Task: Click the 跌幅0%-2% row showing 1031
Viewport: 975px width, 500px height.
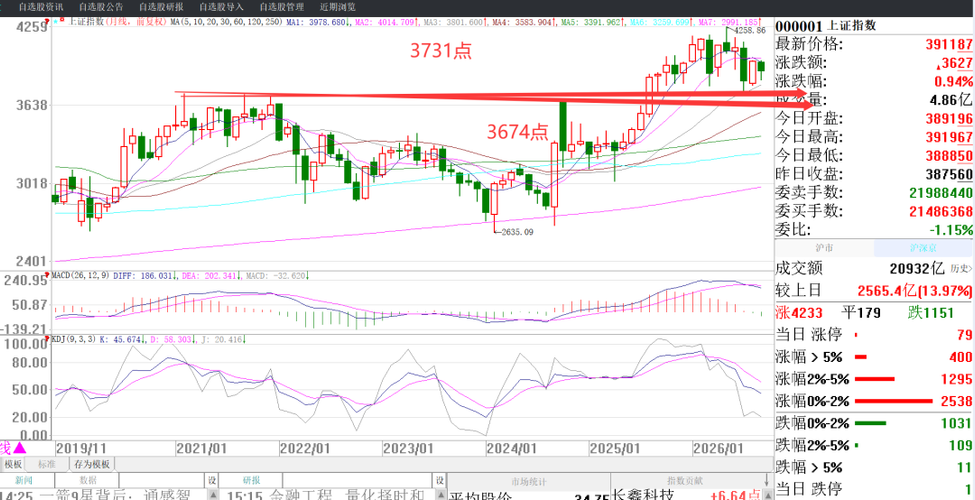Action: pyautogui.click(x=874, y=424)
